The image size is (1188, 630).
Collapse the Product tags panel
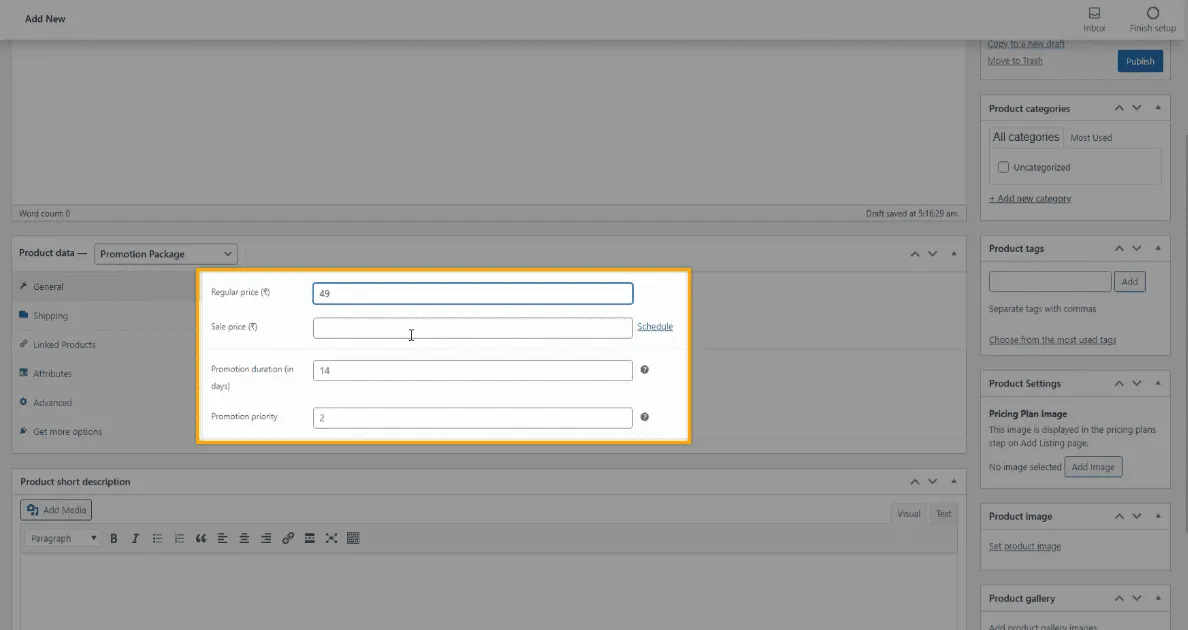click(1158, 248)
